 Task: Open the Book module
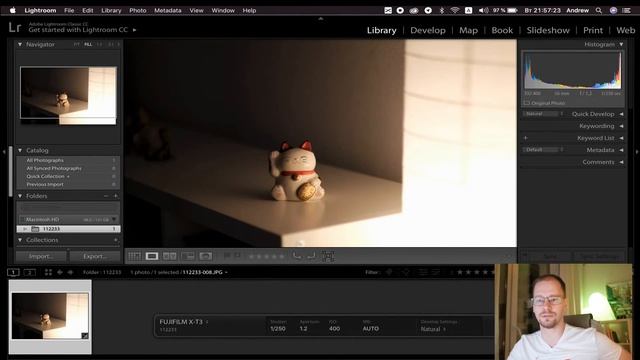point(502,30)
